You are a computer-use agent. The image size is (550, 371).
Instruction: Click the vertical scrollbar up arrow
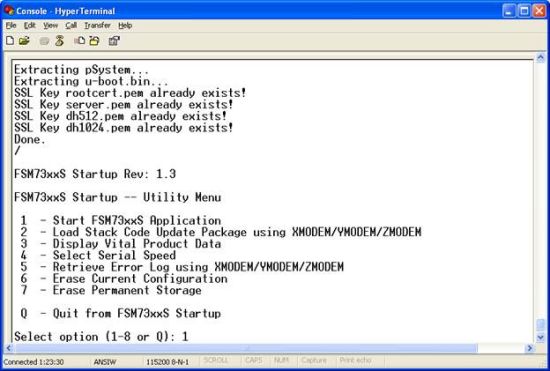pyautogui.click(x=541, y=57)
